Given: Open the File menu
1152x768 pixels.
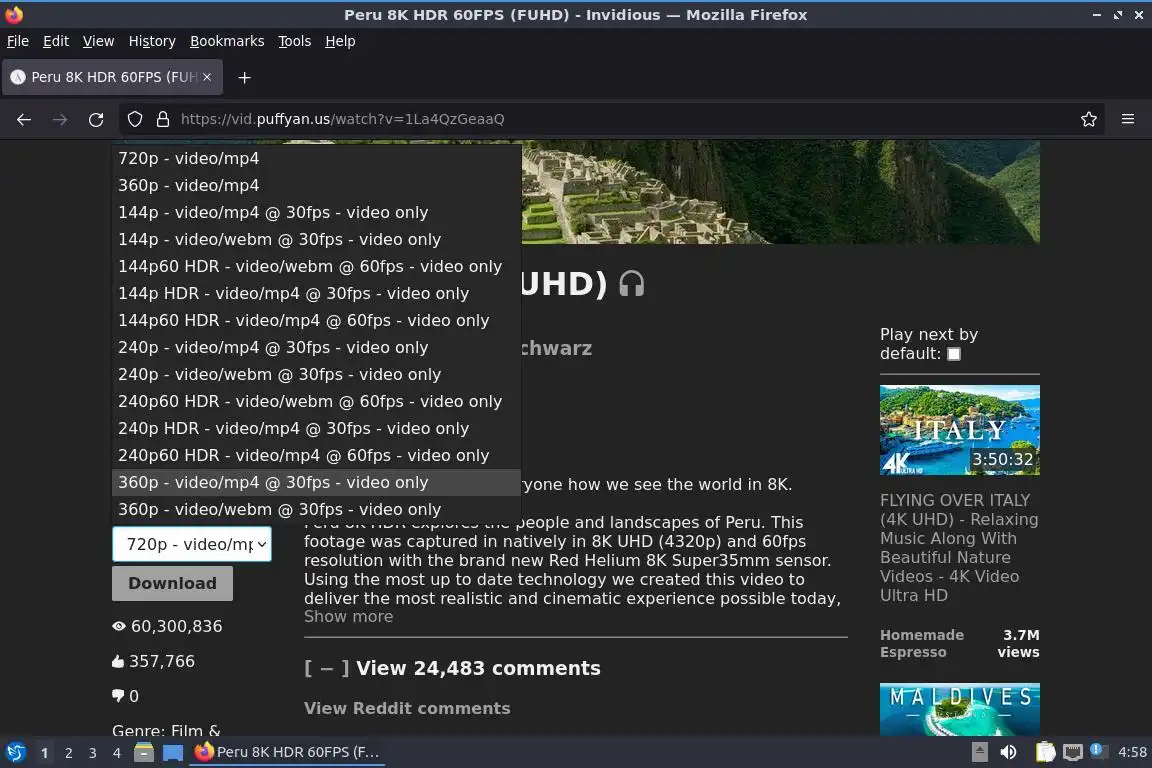Looking at the screenshot, I should point(18,41).
